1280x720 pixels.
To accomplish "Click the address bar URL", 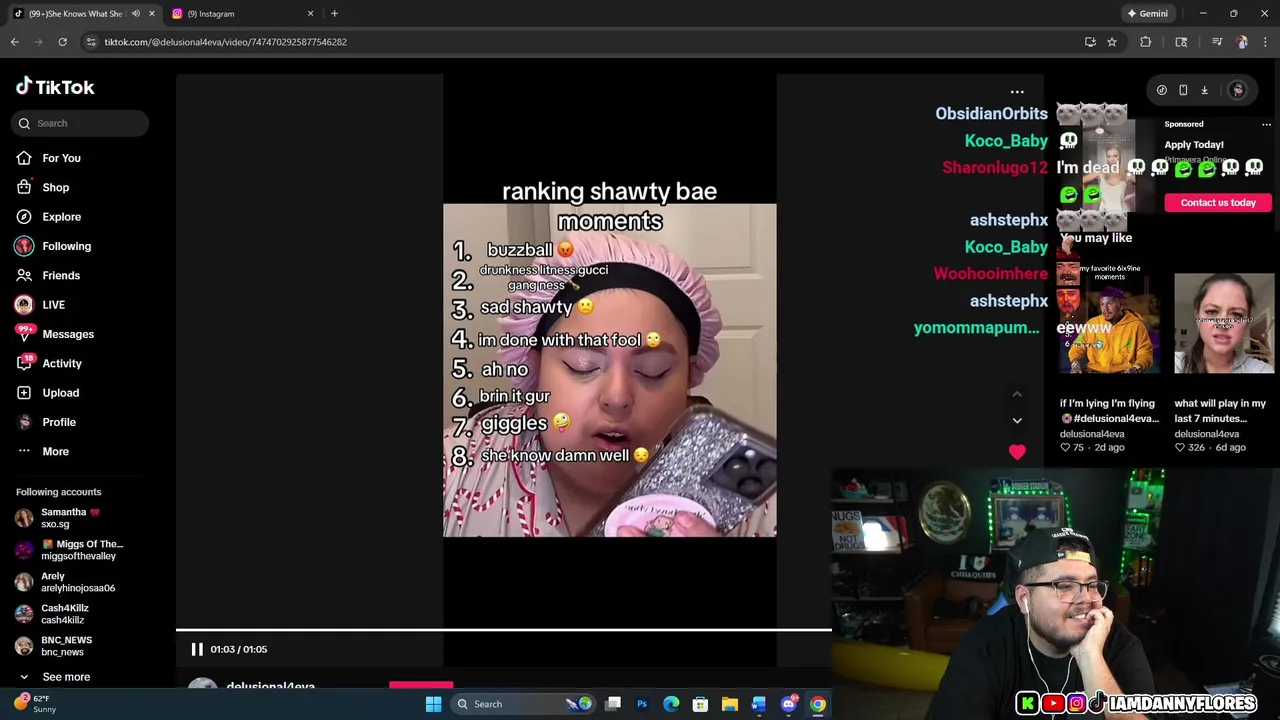I will point(226,42).
